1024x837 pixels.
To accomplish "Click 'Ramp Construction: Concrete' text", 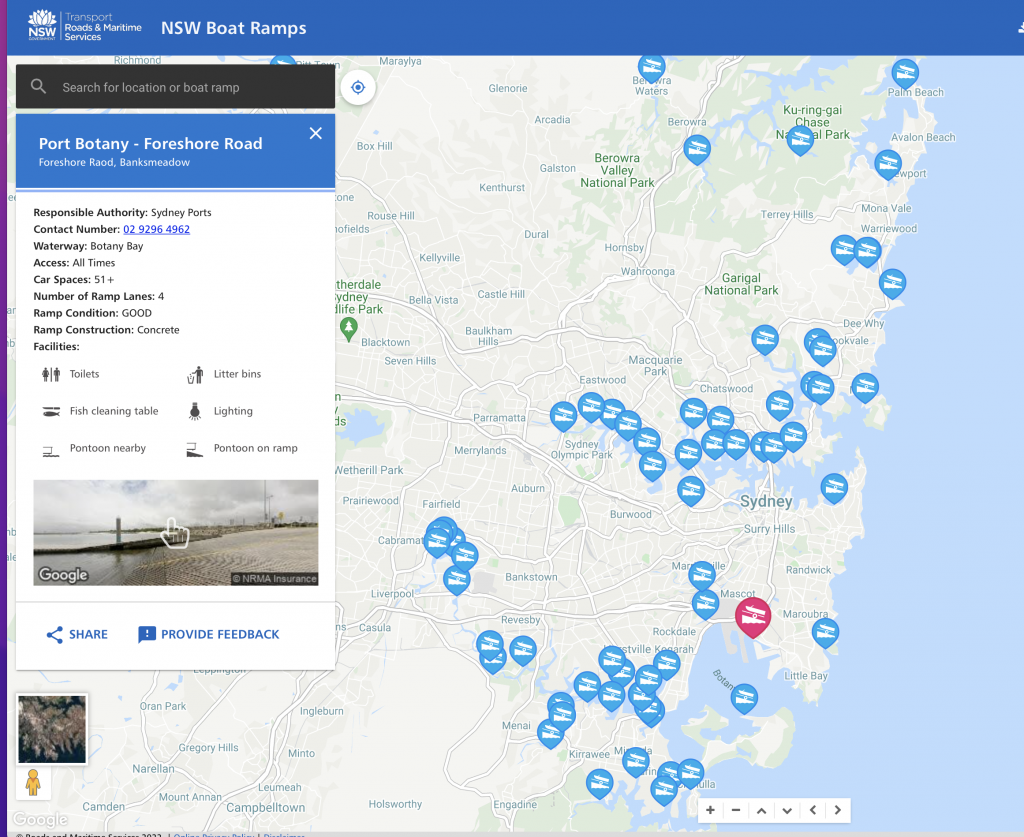I will pos(106,330).
